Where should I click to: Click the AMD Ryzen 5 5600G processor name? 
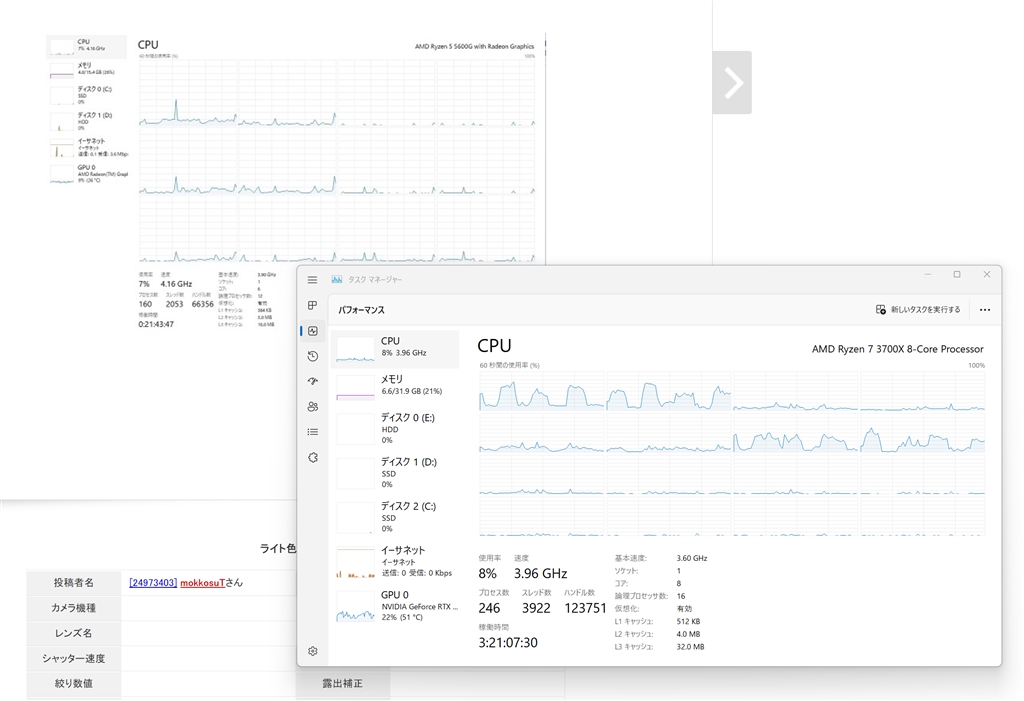click(x=474, y=46)
